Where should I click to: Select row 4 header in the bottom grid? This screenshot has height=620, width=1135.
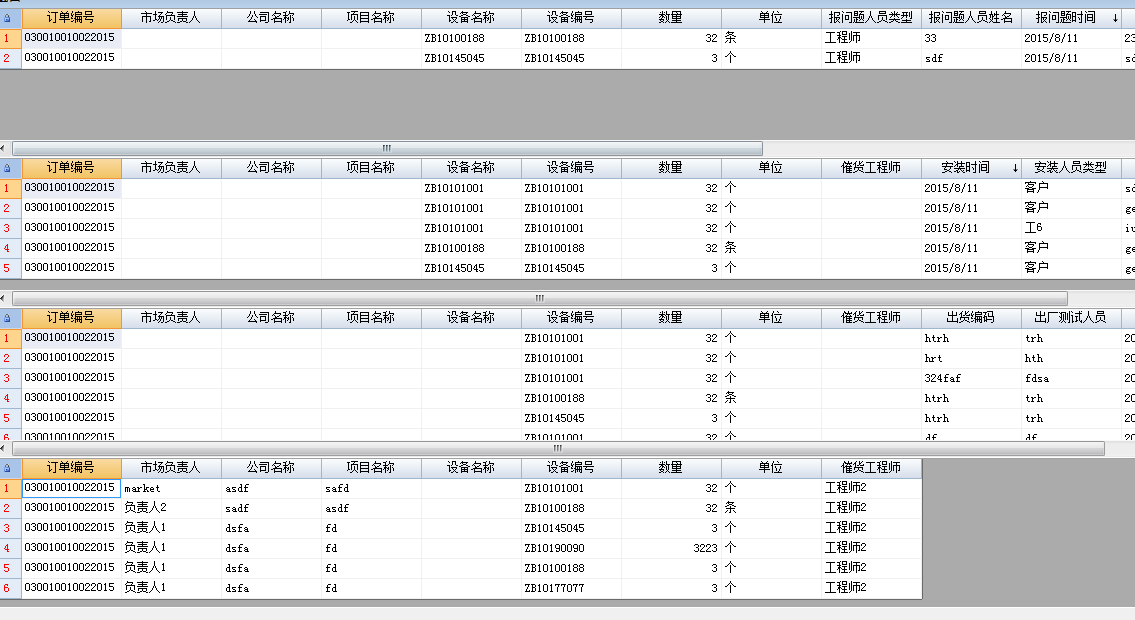(x=7, y=548)
